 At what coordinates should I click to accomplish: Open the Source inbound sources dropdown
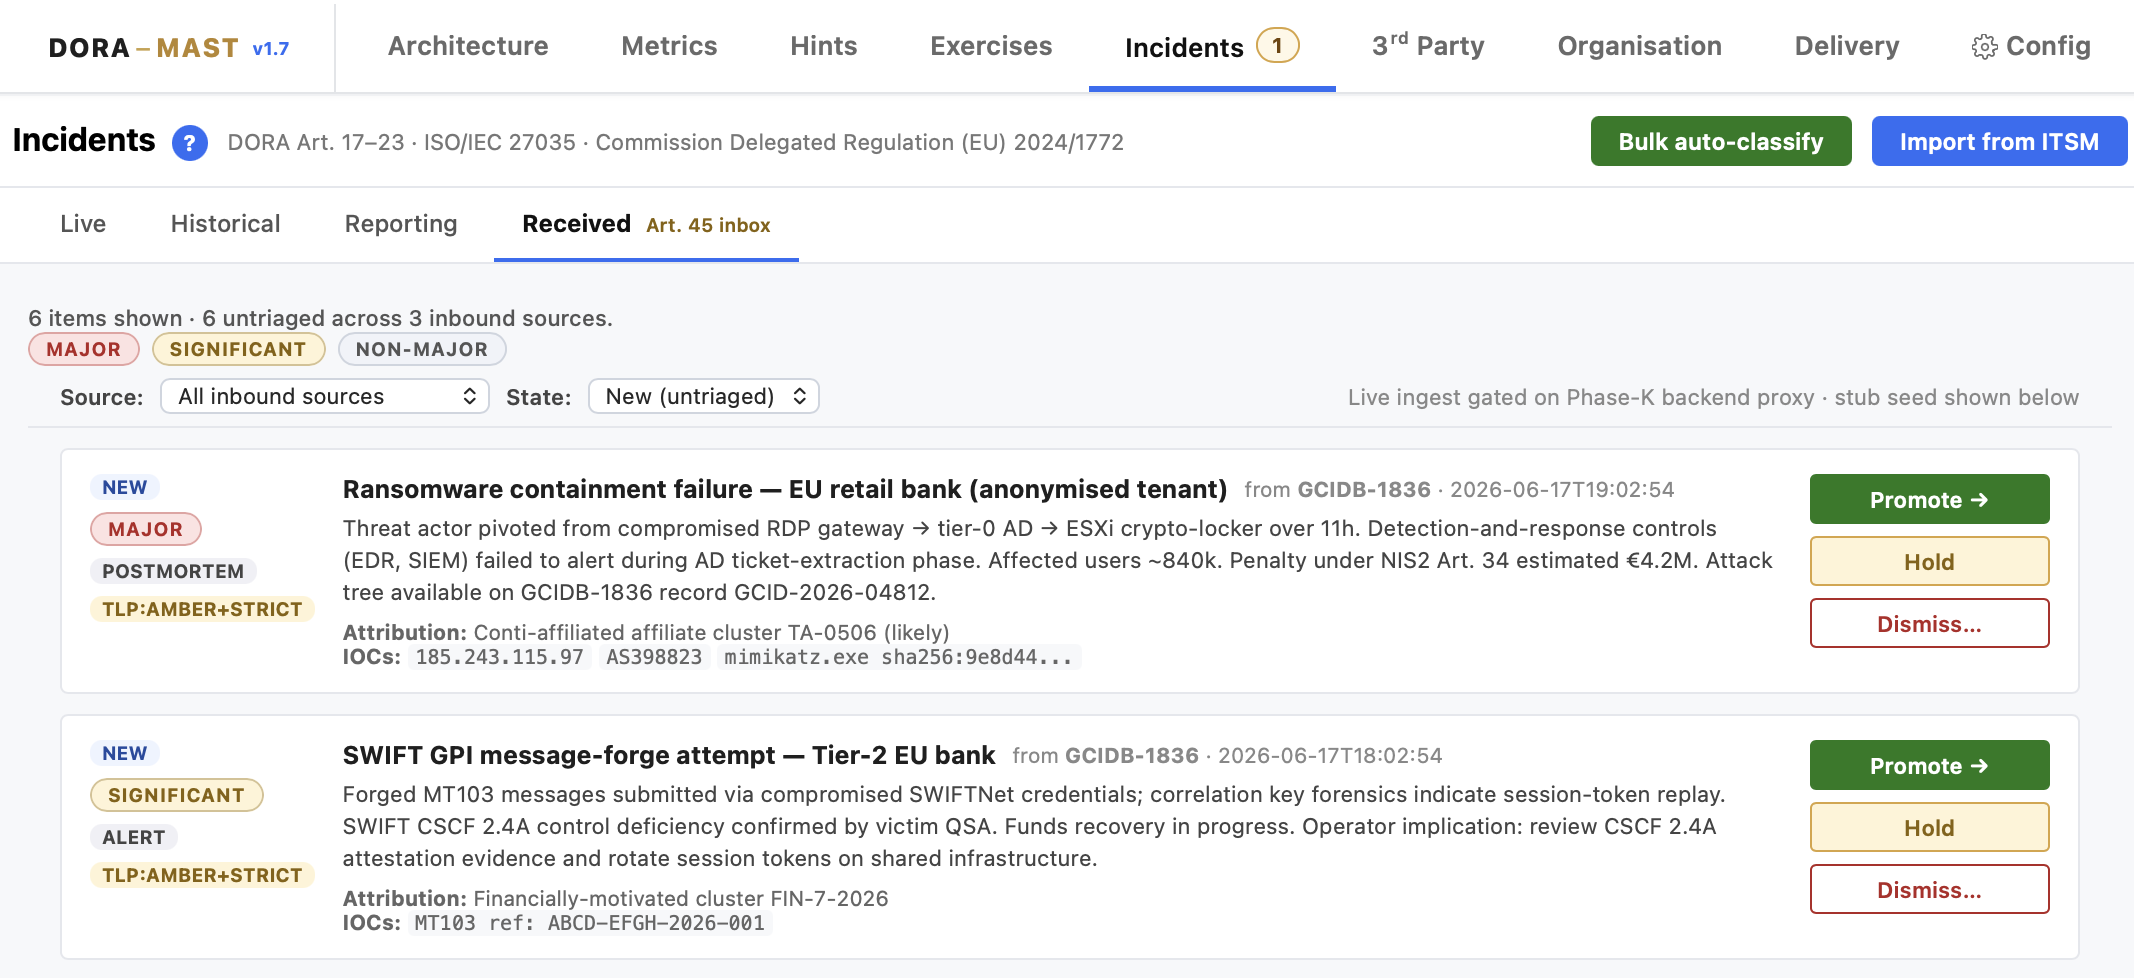[x=325, y=396]
